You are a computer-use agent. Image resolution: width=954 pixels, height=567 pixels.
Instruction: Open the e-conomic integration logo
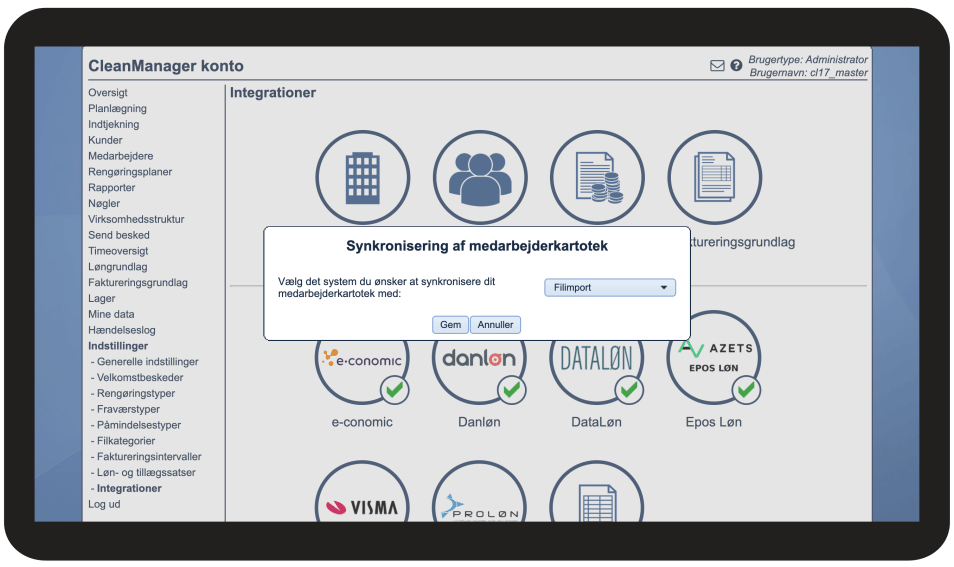(x=363, y=359)
